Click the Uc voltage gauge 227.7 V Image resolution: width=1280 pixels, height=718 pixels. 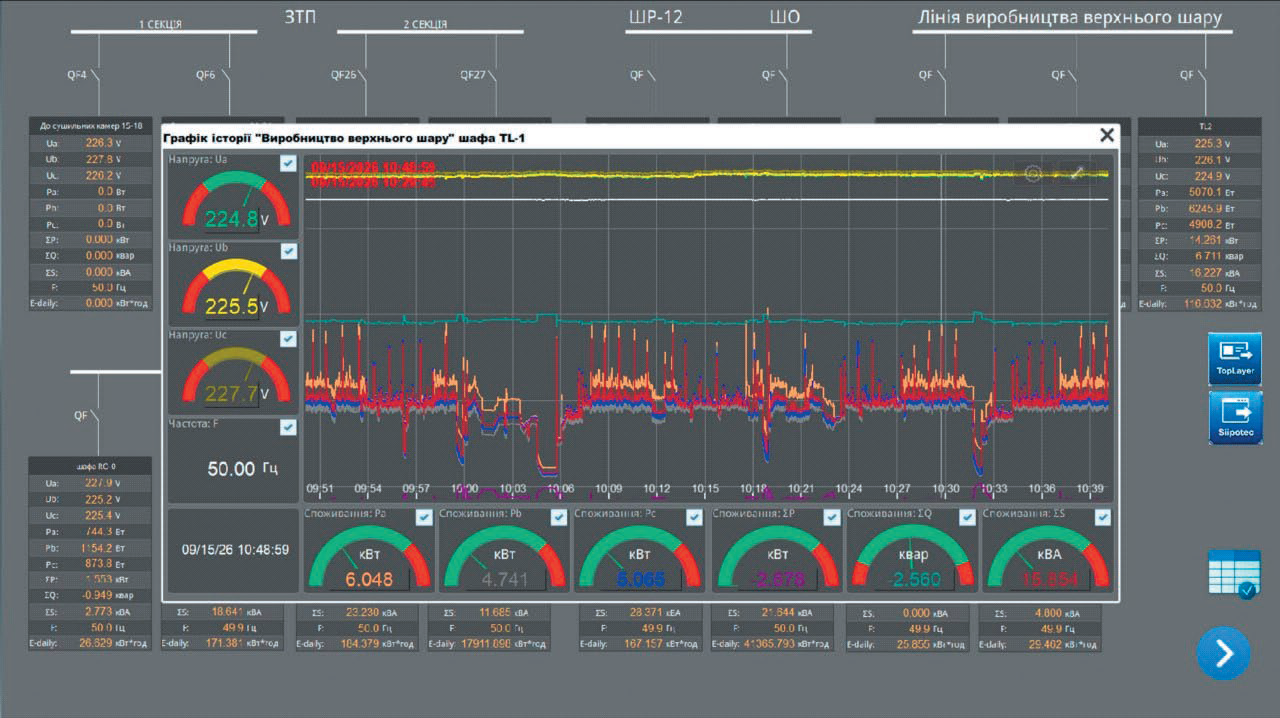coord(235,375)
